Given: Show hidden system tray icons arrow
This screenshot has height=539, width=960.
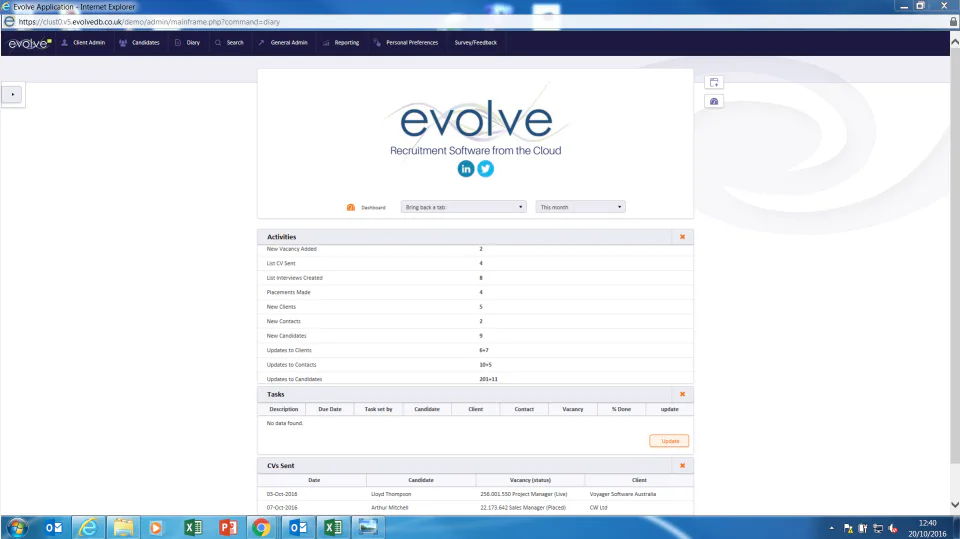Looking at the screenshot, I should [831, 528].
